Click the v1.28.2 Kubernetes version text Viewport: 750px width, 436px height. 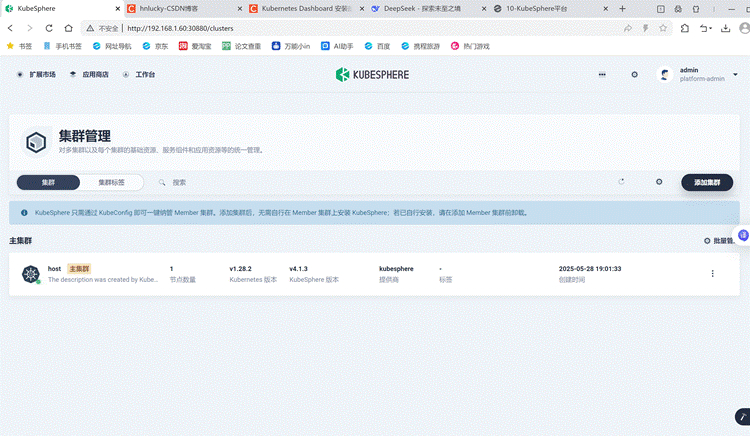tap(241, 269)
